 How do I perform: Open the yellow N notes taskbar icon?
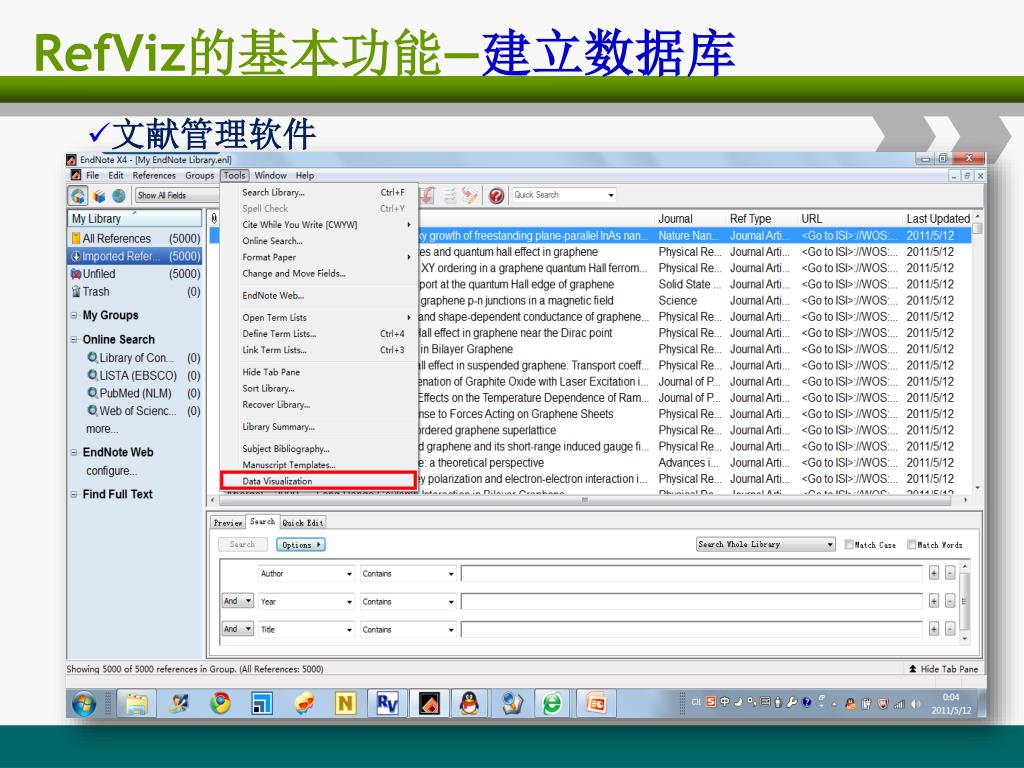pos(345,703)
